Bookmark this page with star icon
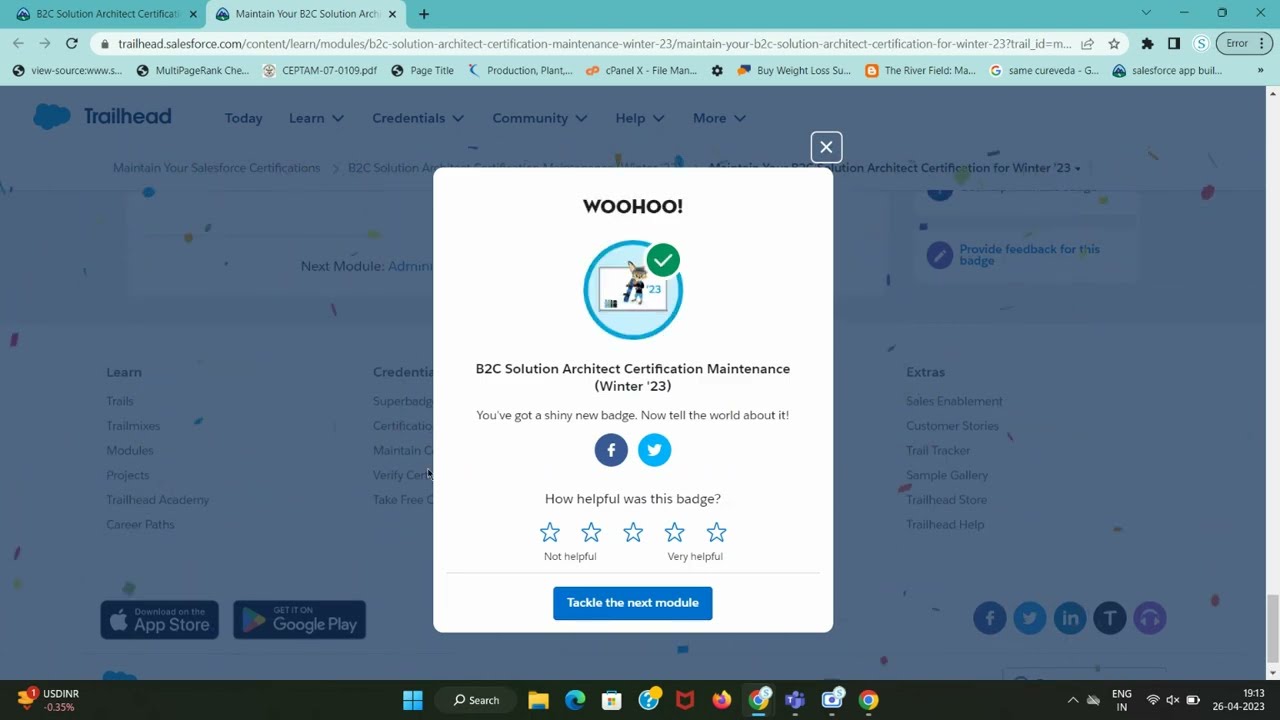1280x720 pixels. click(1114, 43)
